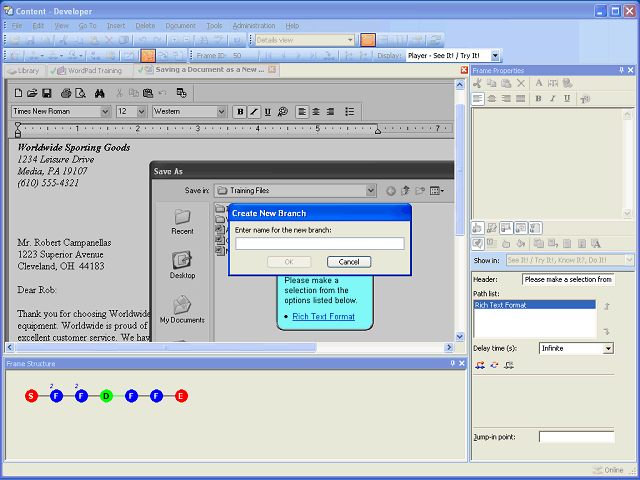Toggle Bold in Frame Properties
This screenshot has height=480, width=640.
538,99
